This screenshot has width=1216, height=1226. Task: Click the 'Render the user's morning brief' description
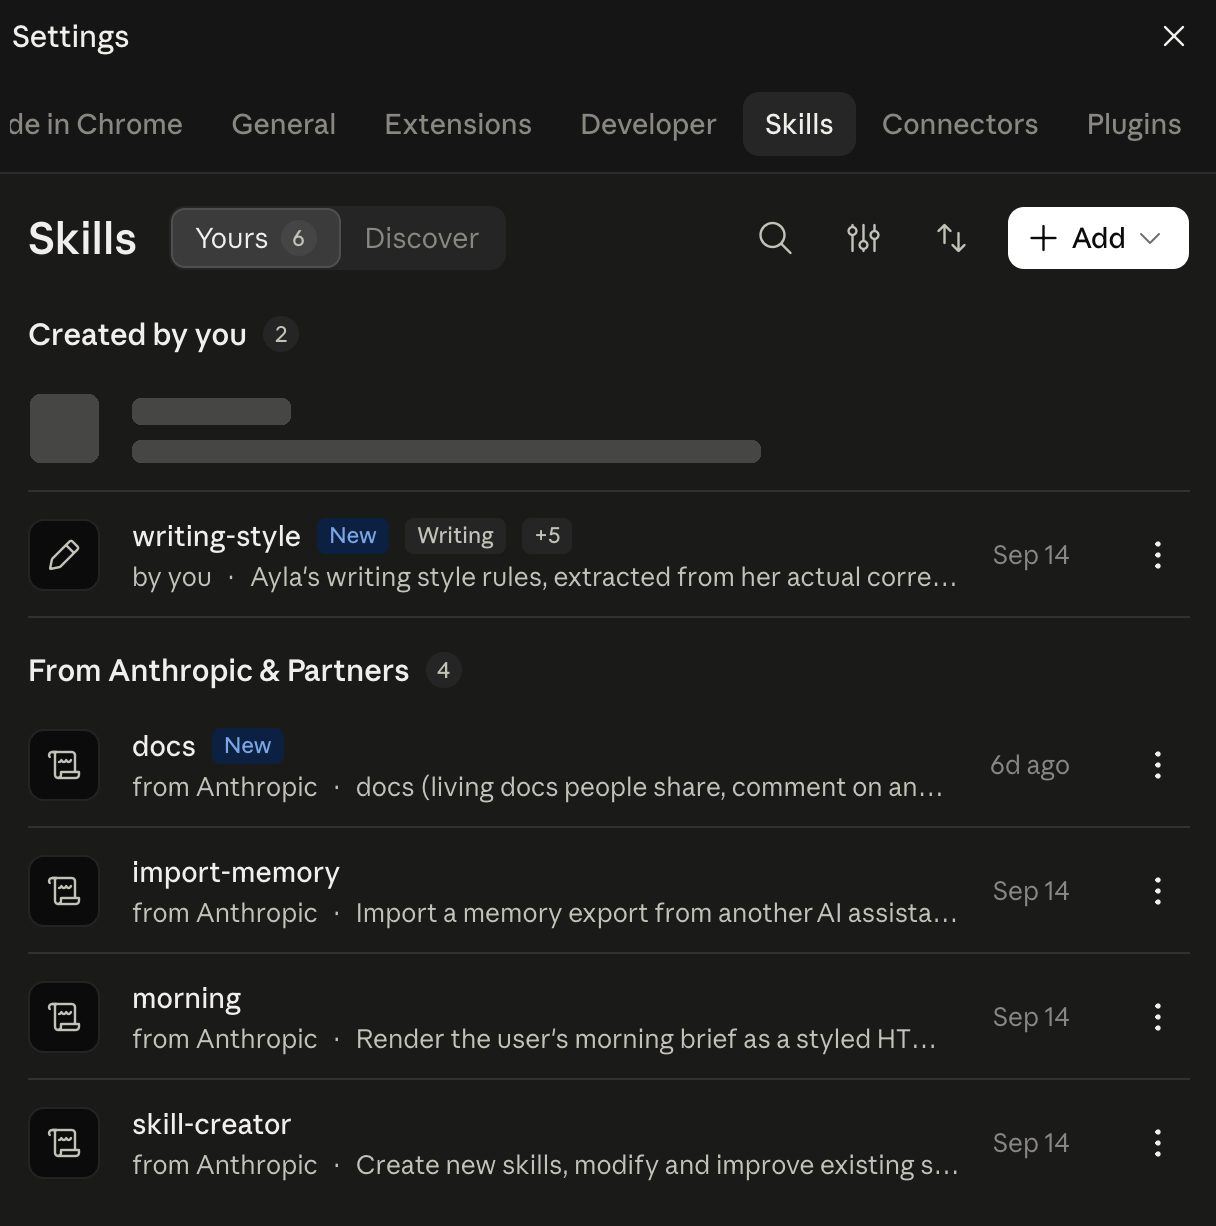pyautogui.click(x=646, y=1039)
